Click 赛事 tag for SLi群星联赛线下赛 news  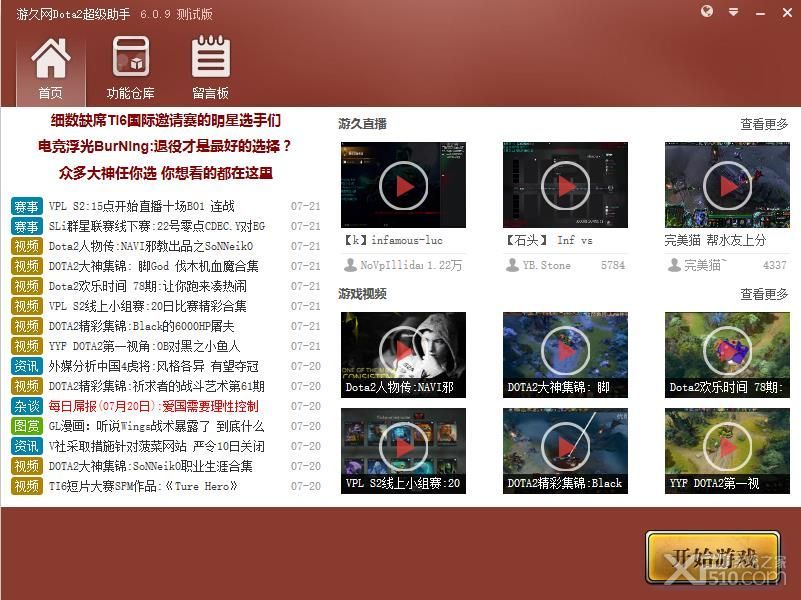tap(27, 226)
